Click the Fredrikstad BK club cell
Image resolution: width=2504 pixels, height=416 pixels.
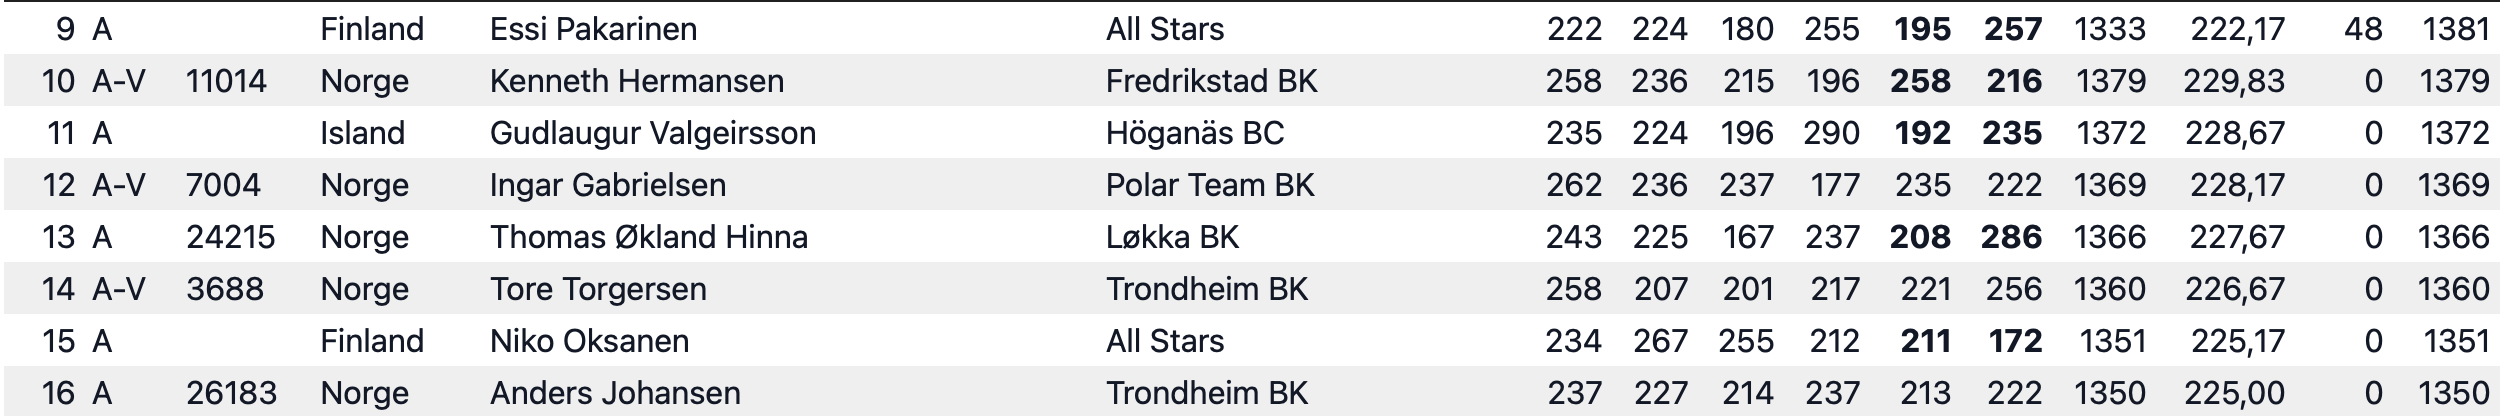1211,81
